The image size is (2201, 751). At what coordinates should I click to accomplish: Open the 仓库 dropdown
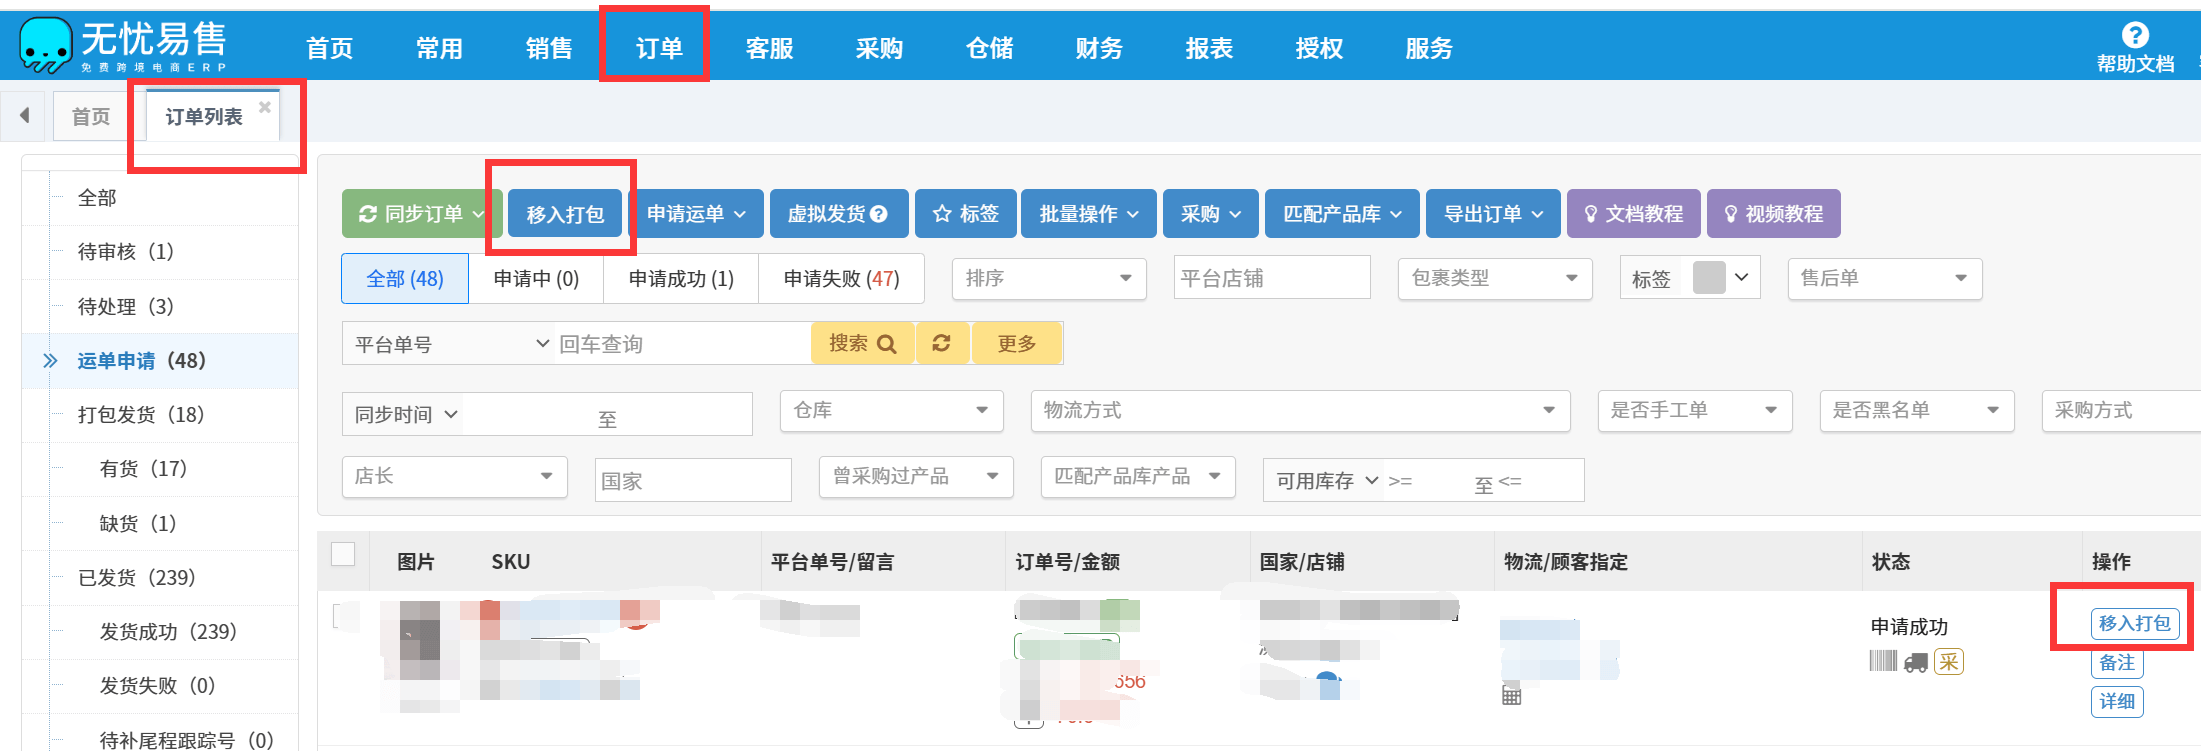891,411
